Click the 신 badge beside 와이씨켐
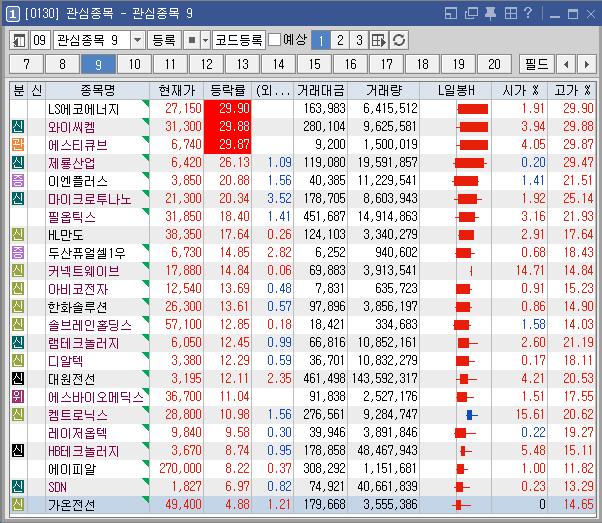602x523 pixels. pos(18,126)
